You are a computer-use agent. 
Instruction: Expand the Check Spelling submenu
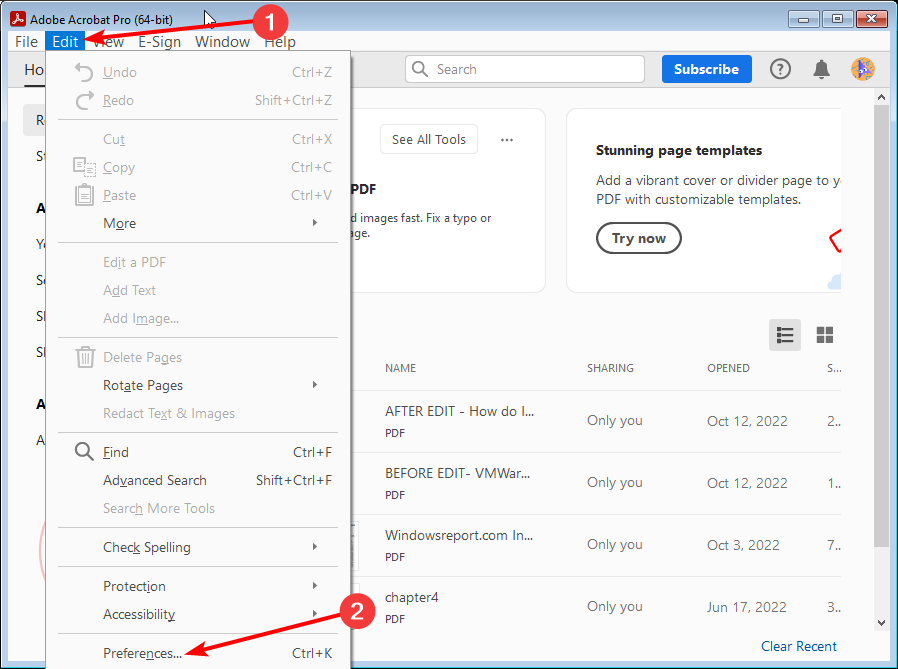(x=198, y=548)
